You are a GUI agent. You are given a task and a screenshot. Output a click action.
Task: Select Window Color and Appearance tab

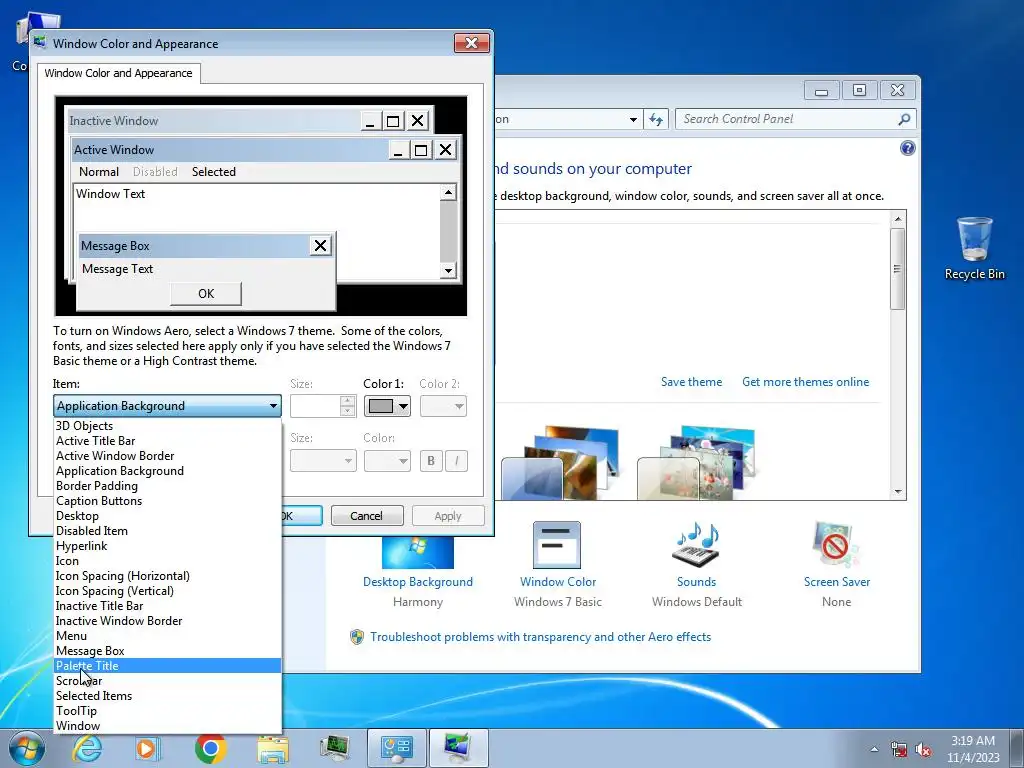pos(118,73)
